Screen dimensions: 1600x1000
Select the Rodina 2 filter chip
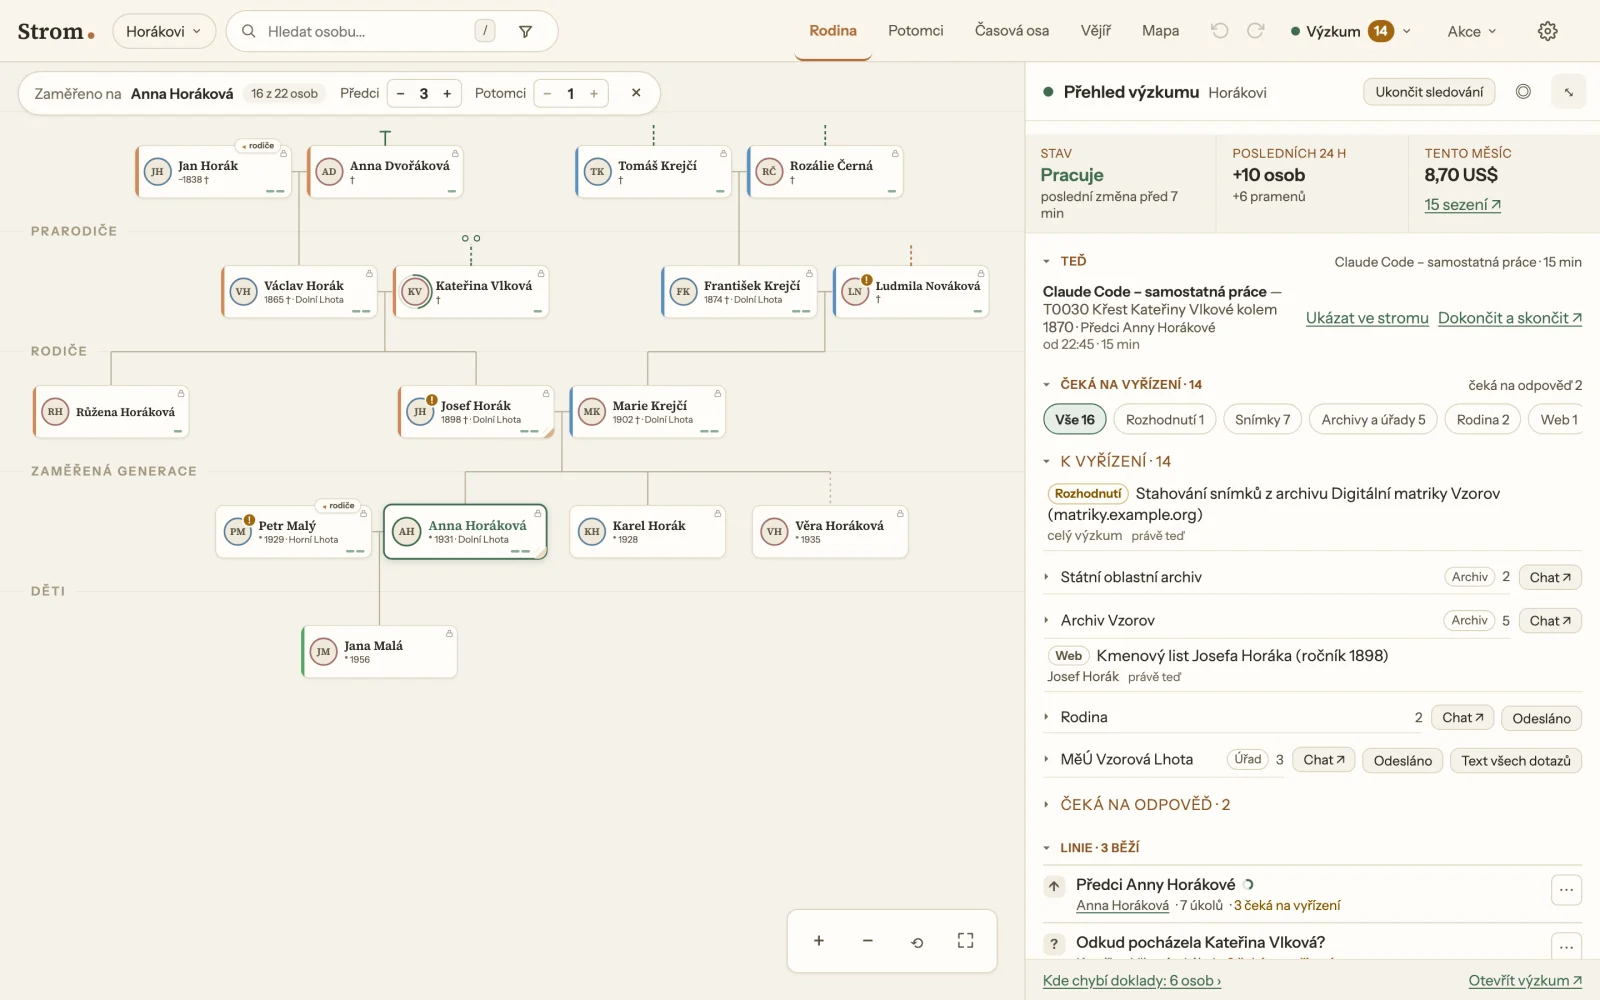tap(1483, 419)
